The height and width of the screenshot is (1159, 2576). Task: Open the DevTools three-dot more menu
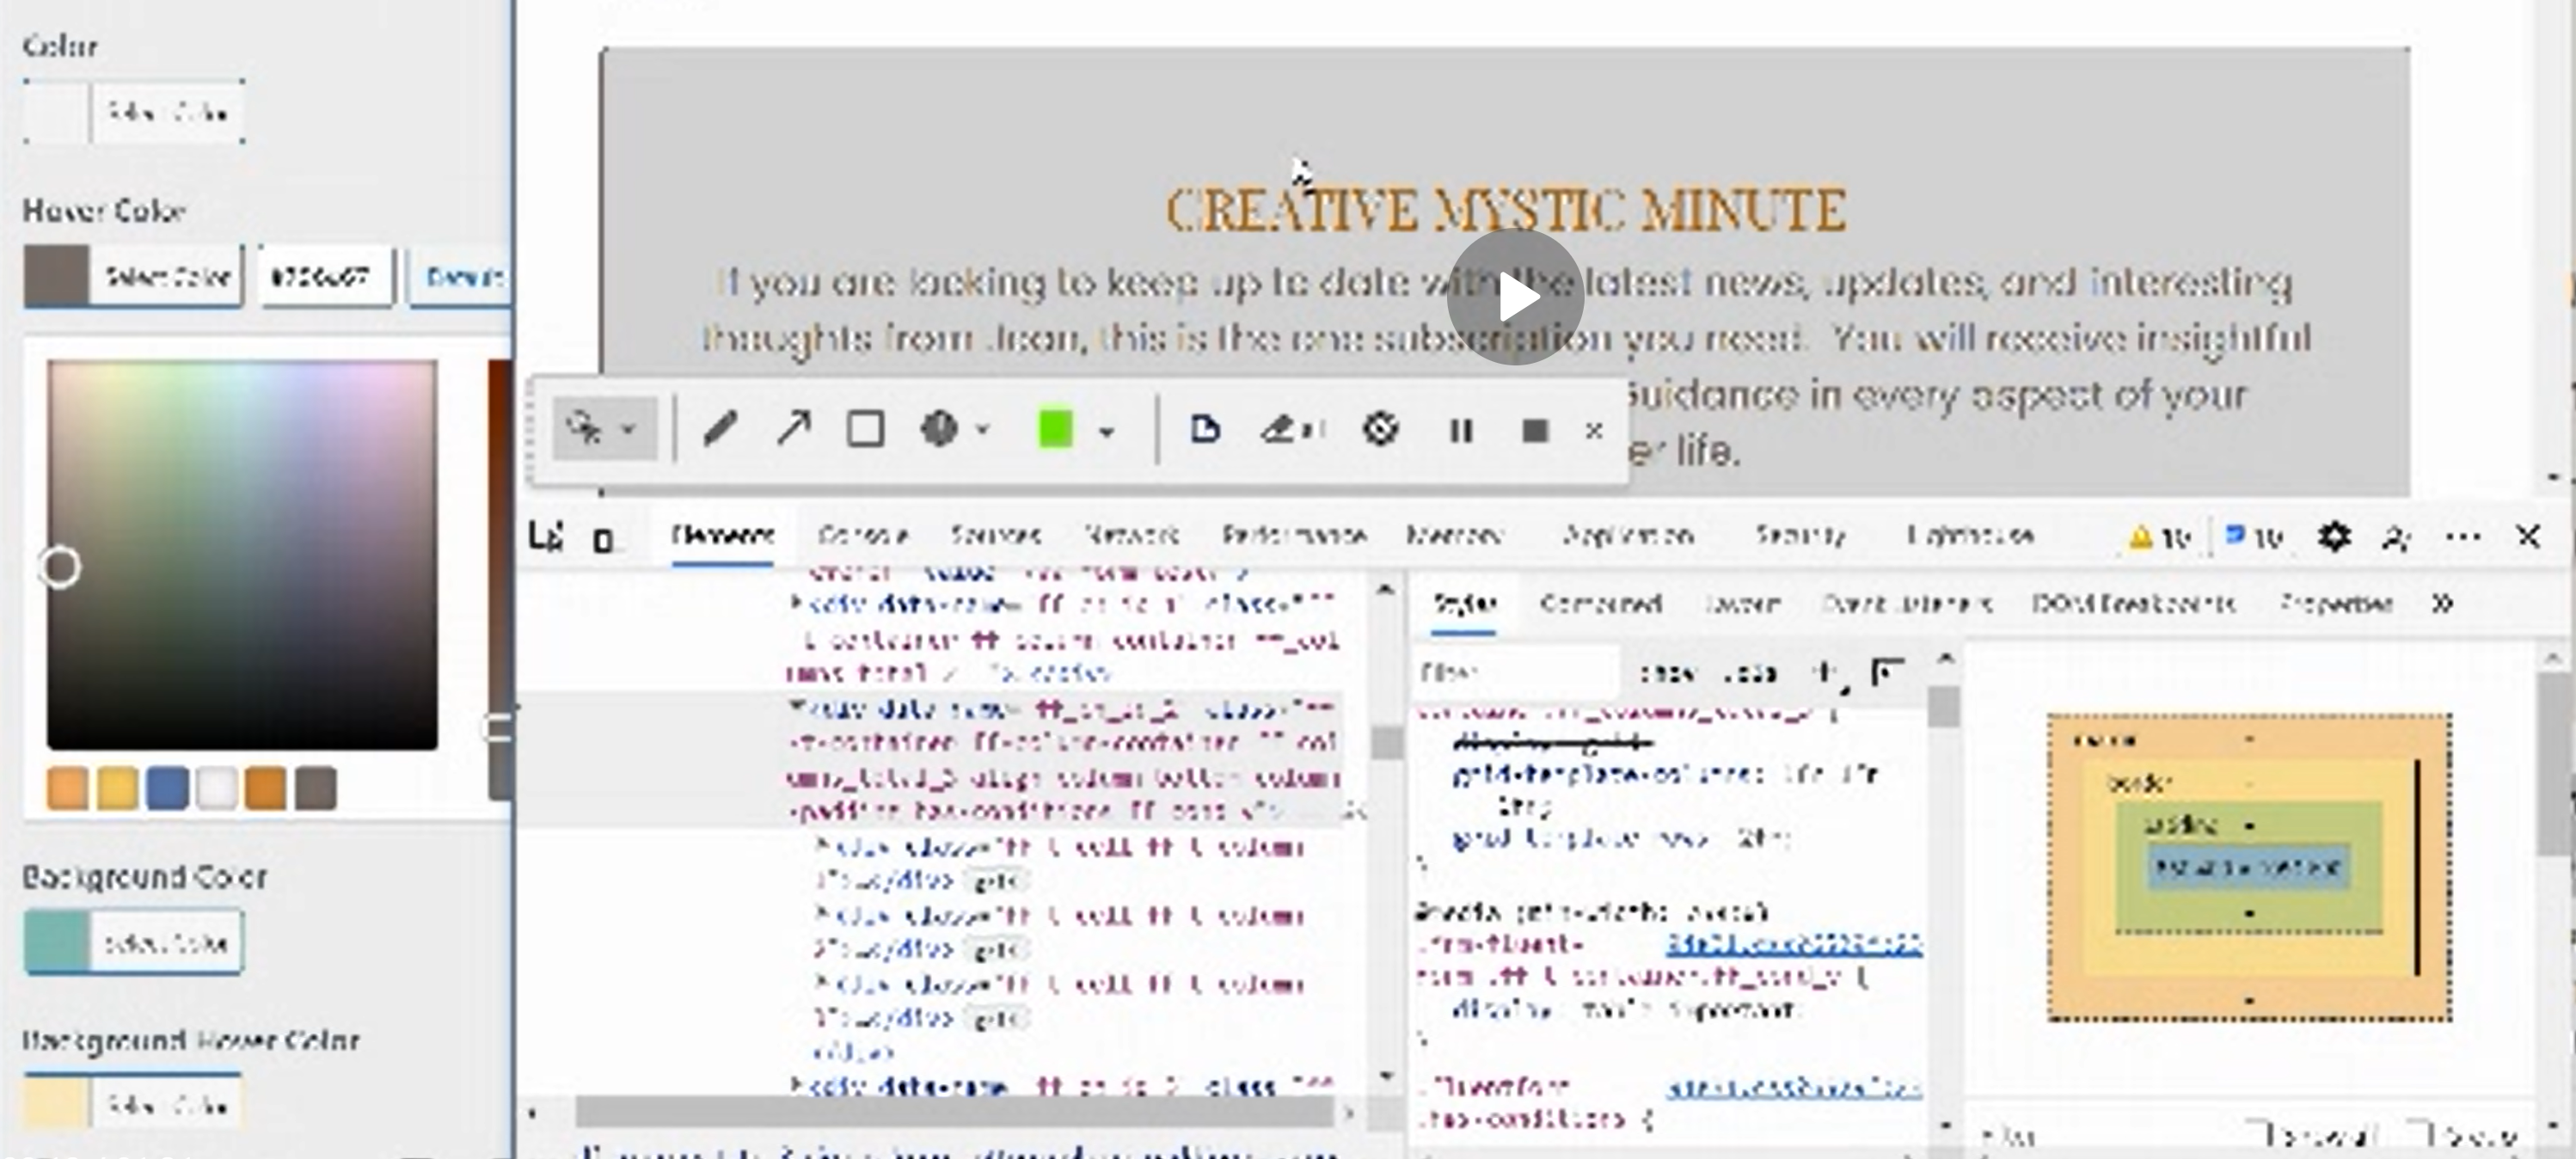[2462, 537]
